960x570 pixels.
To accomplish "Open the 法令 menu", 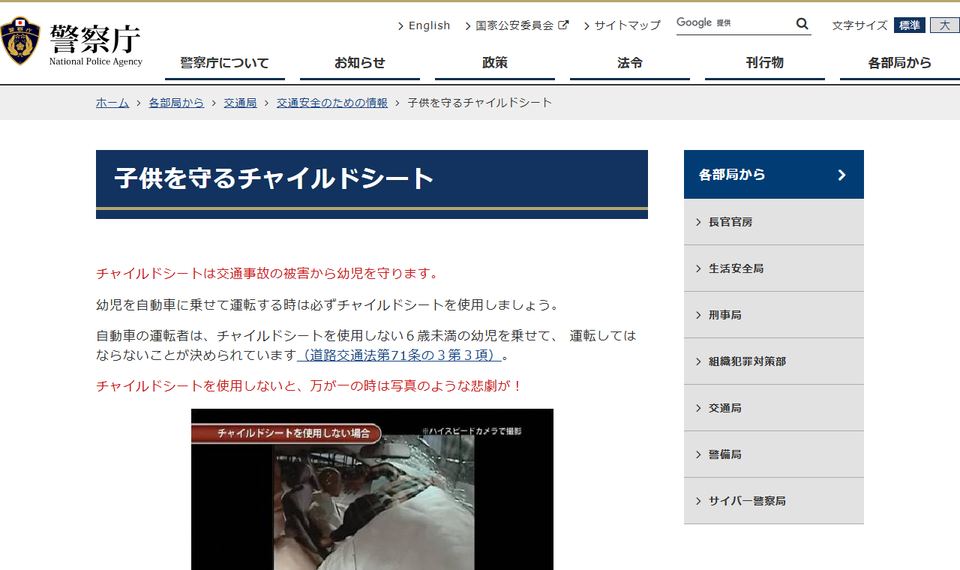I will click(629, 63).
